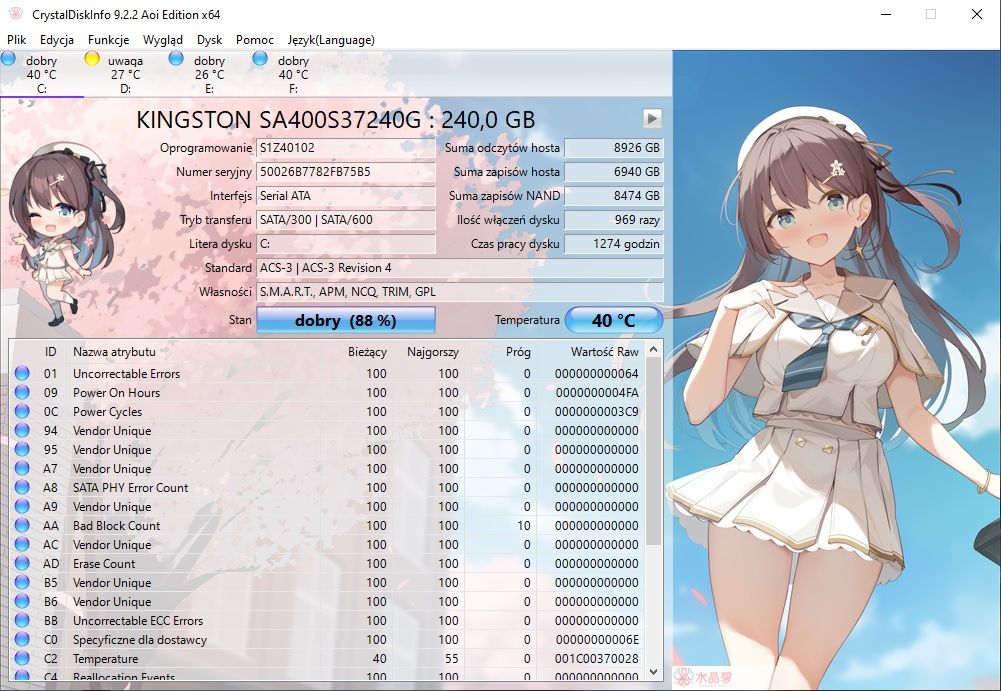The height and width of the screenshot is (691, 1001).
Task: Click status orb of SATA PHY Error Count row
Action: pyautogui.click(x=22, y=487)
